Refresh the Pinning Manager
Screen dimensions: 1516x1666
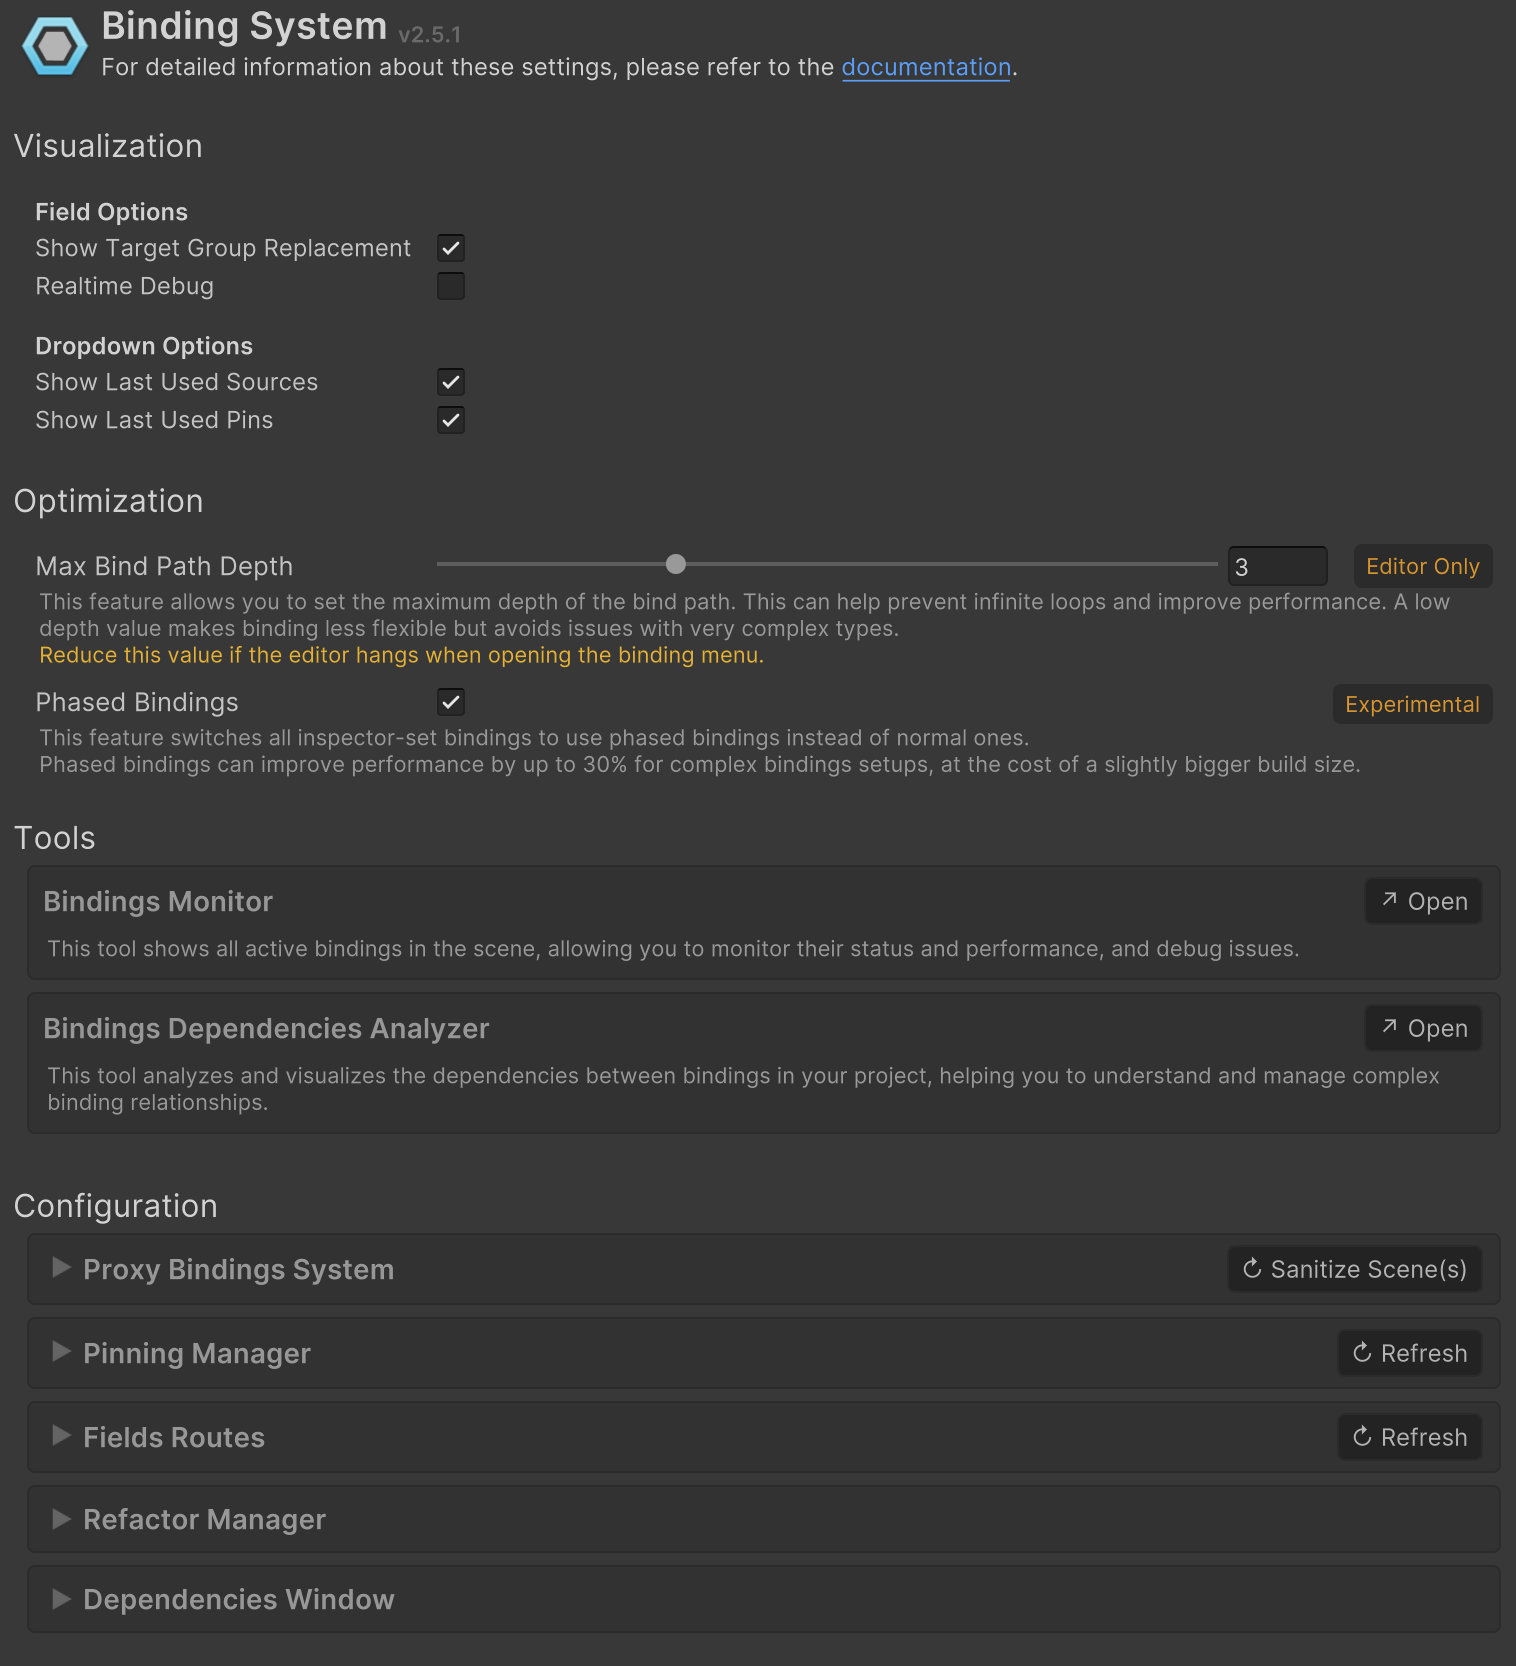pos(1409,1353)
